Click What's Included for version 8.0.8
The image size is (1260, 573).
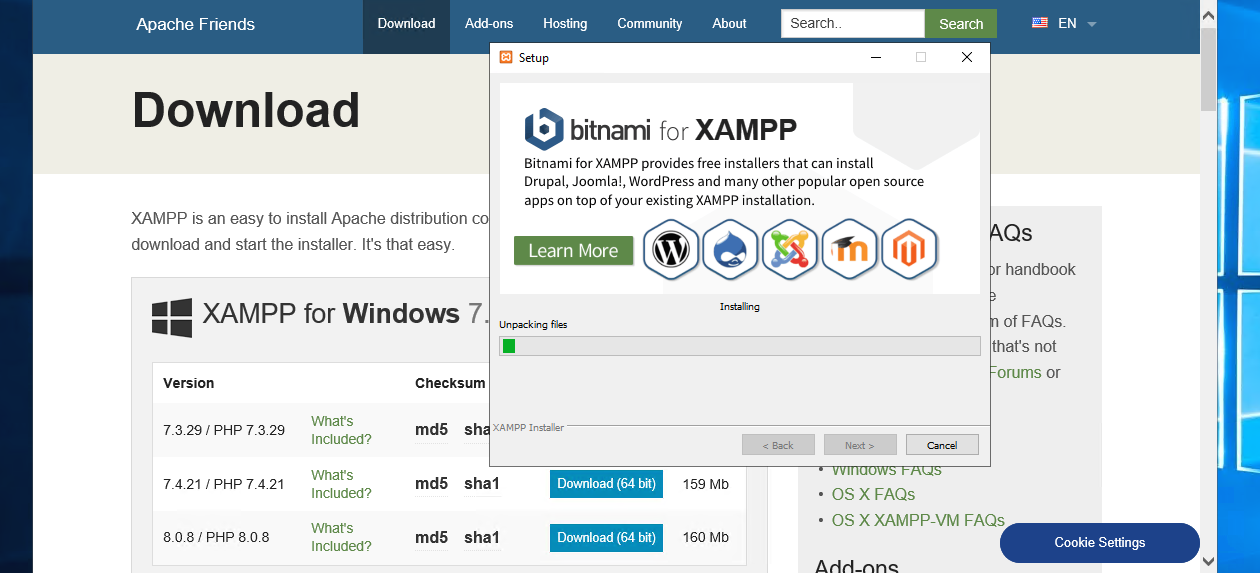coord(341,537)
